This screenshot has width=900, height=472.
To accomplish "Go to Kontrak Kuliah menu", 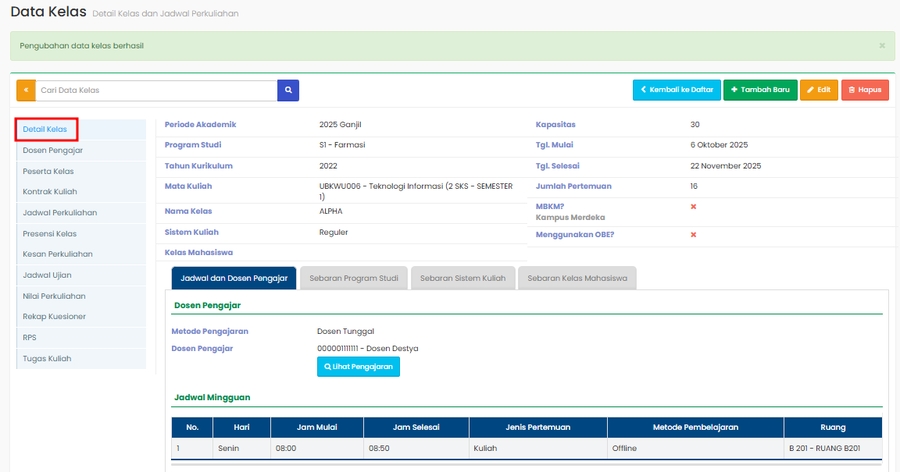I will point(51,192).
